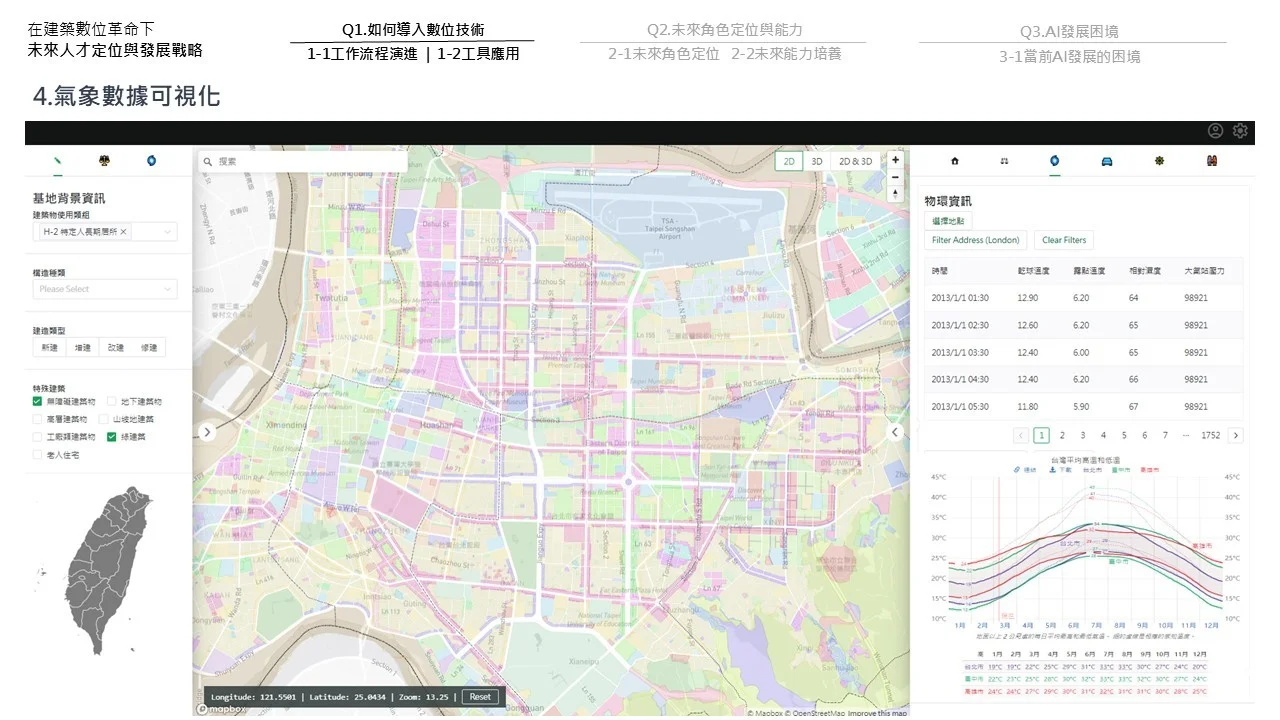Switch map view to 3D mode
The height and width of the screenshot is (720, 1280).
point(815,161)
